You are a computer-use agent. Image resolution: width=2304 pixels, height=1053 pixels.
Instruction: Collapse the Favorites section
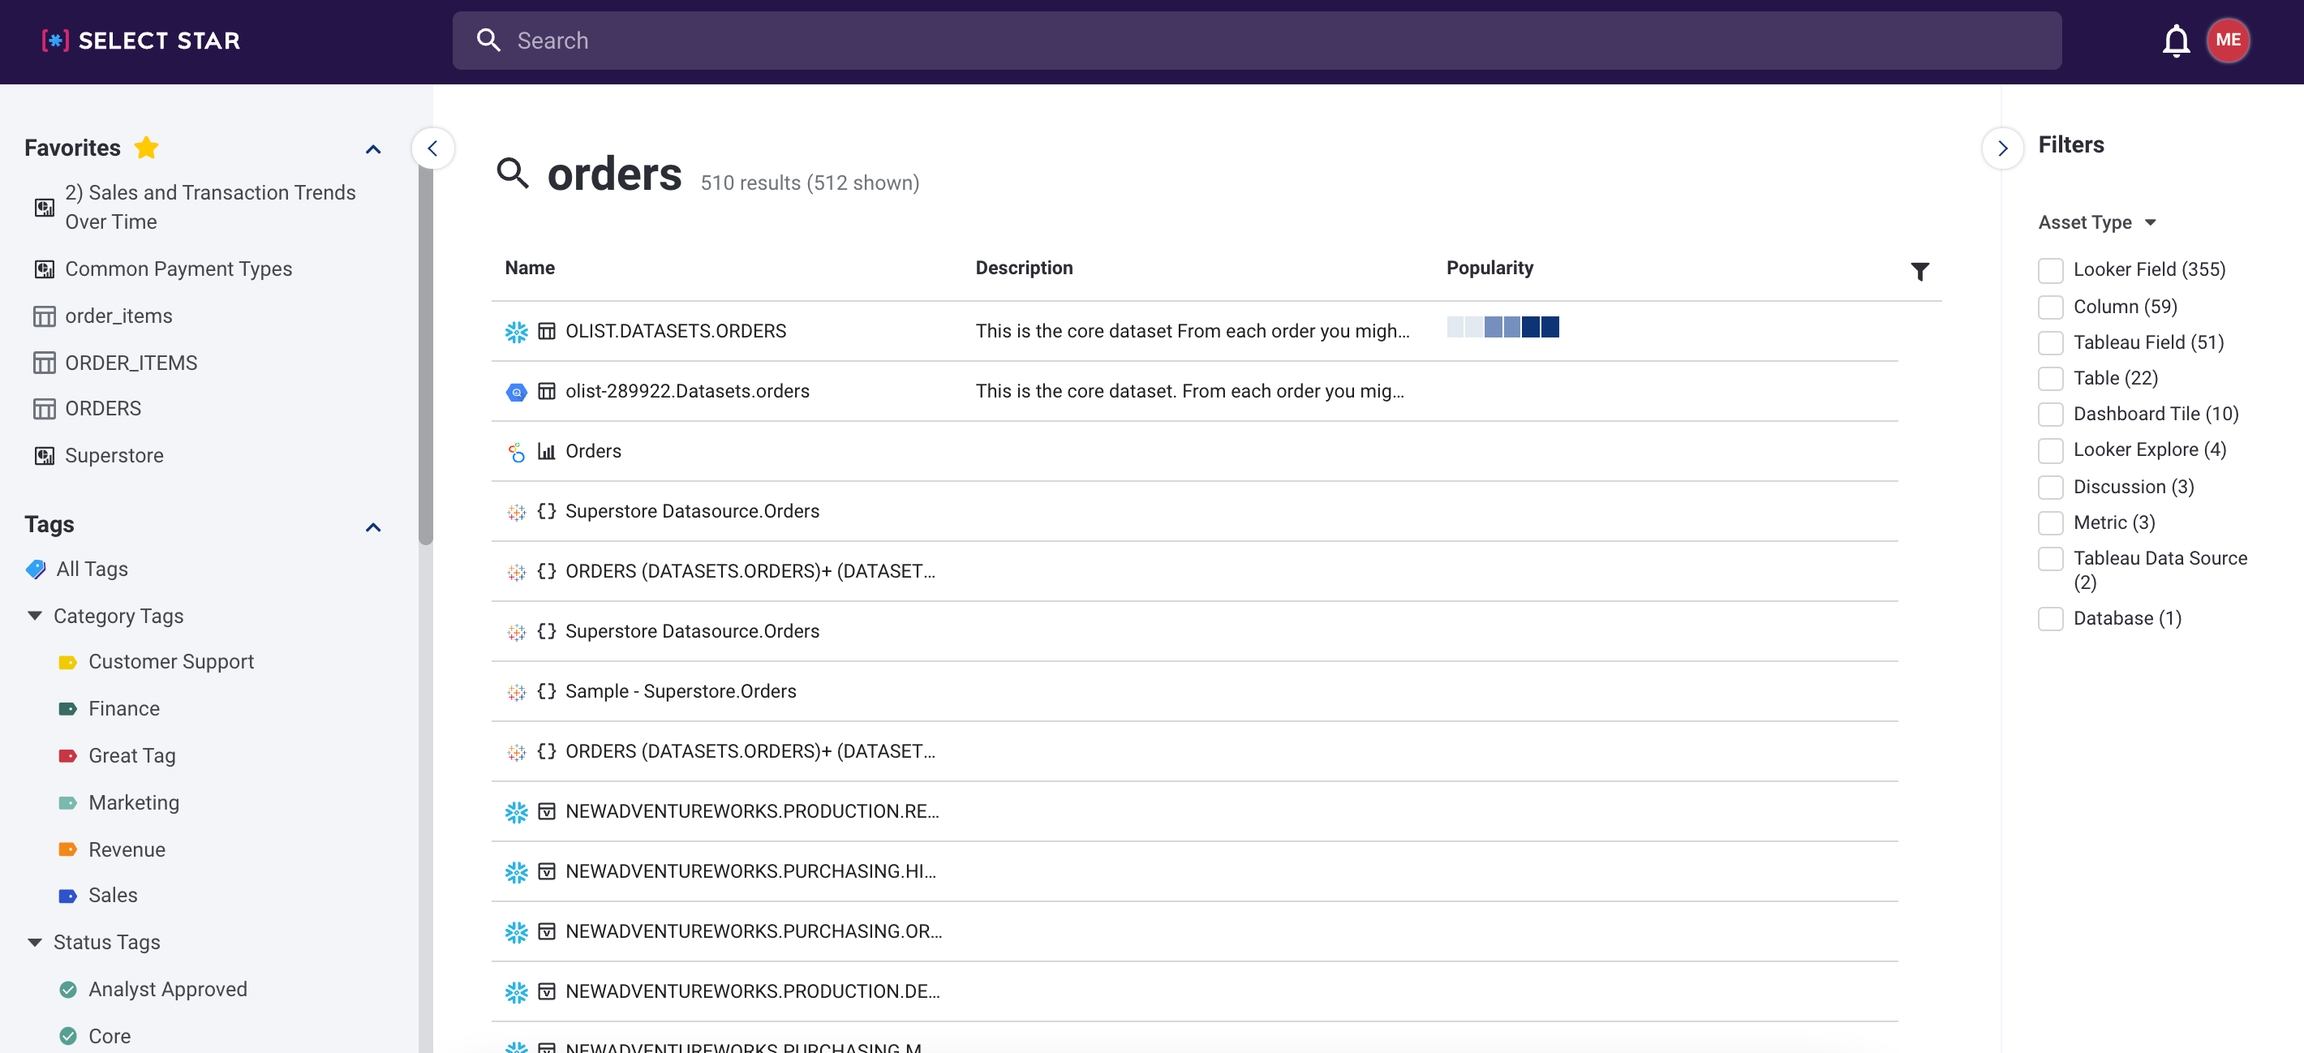[x=373, y=149]
